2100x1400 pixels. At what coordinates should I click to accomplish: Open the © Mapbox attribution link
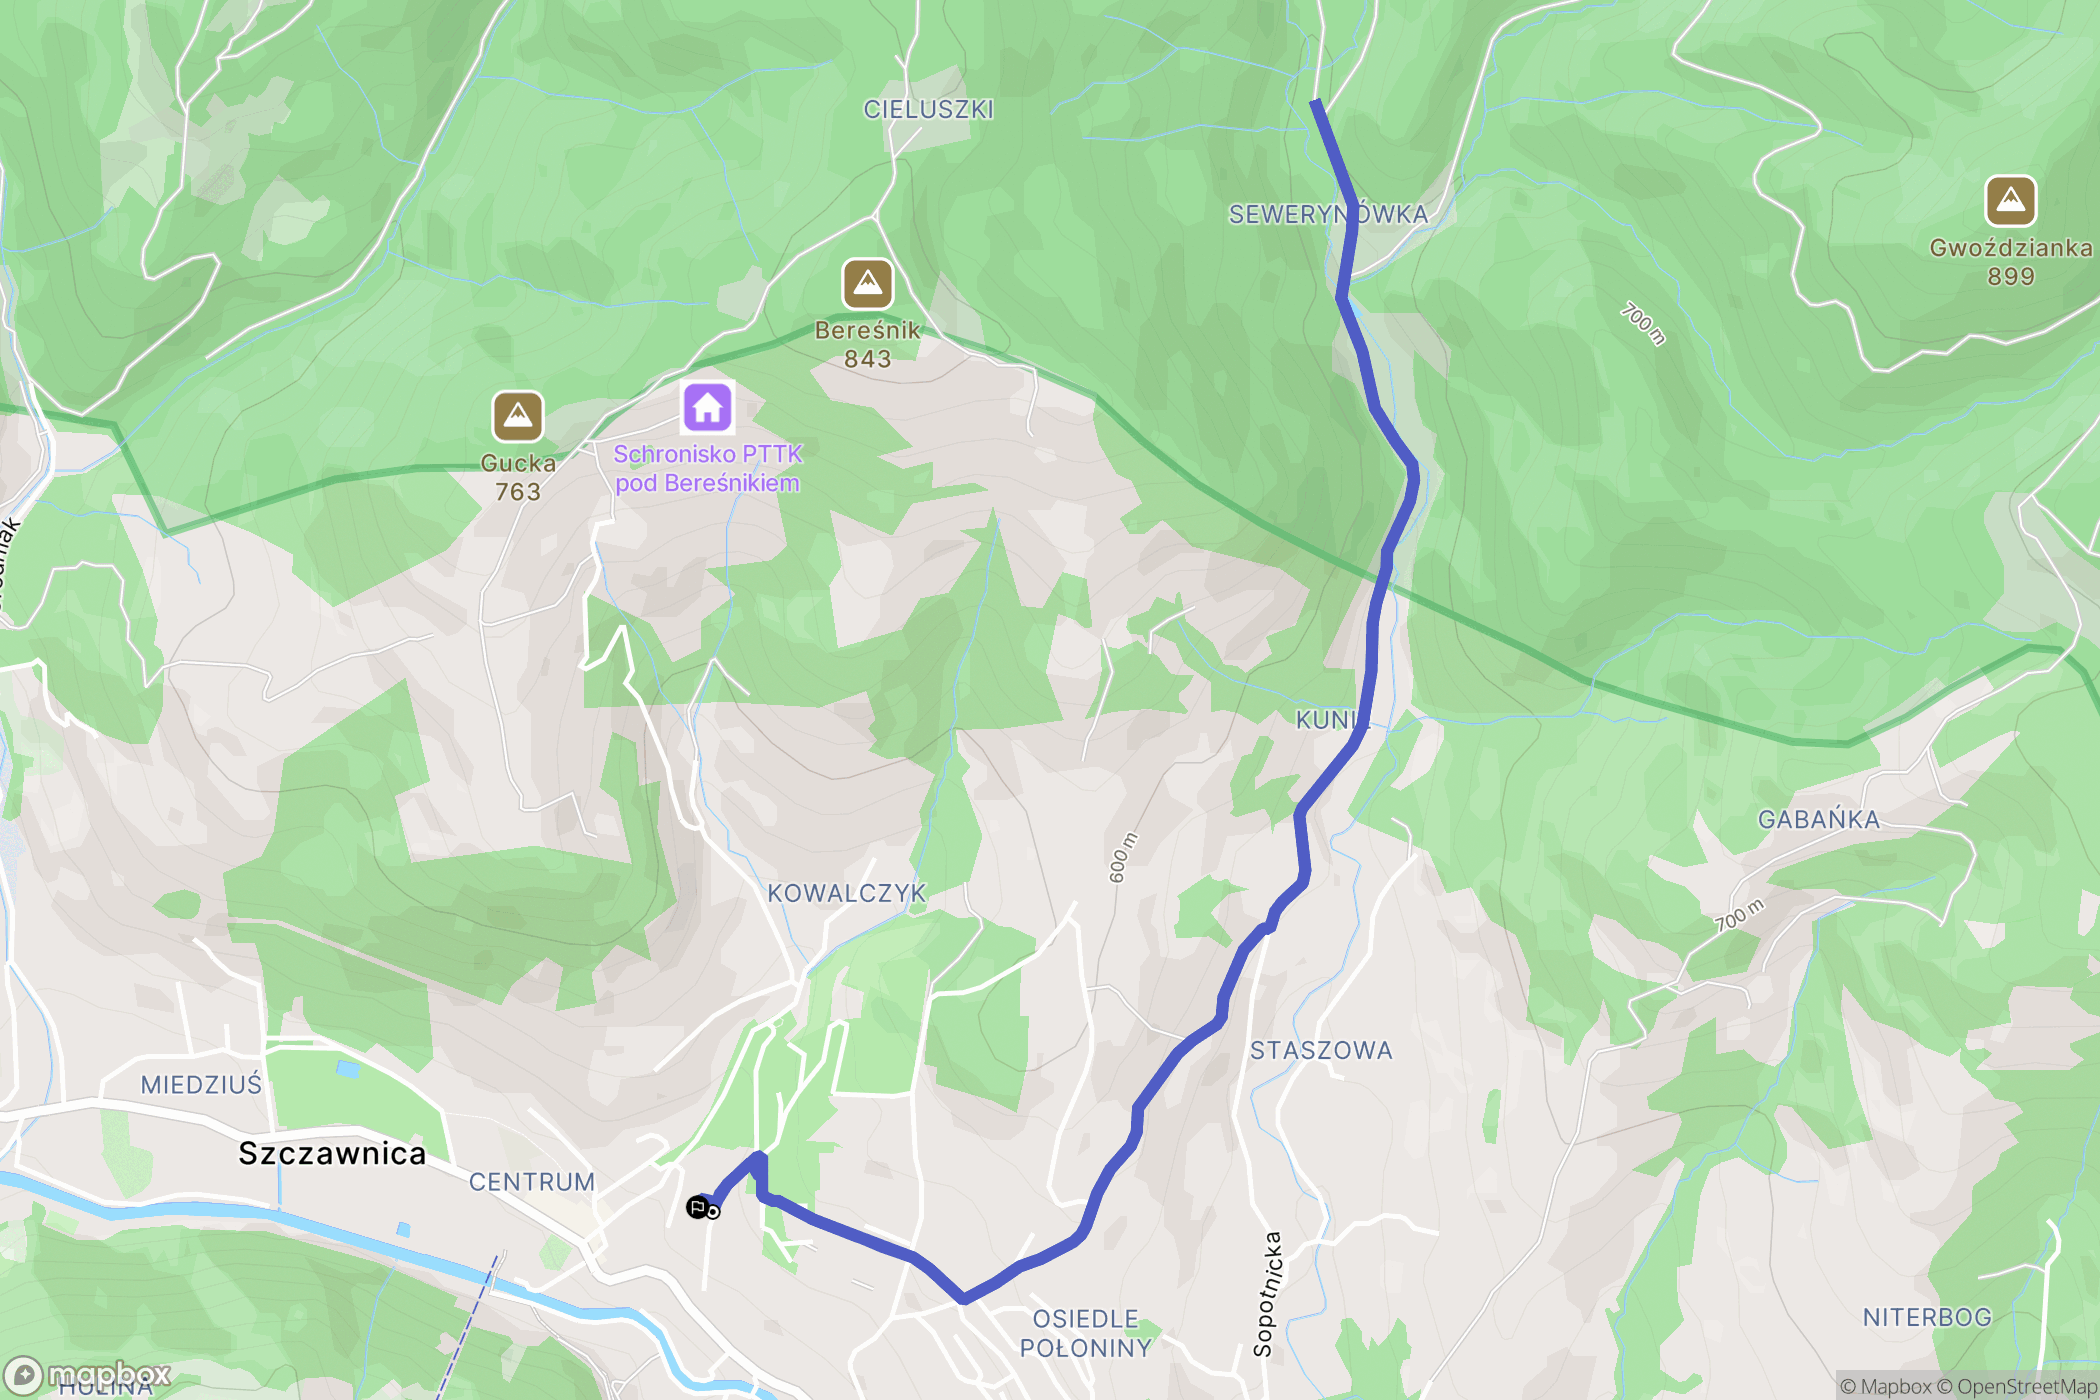[1886, 1386]
